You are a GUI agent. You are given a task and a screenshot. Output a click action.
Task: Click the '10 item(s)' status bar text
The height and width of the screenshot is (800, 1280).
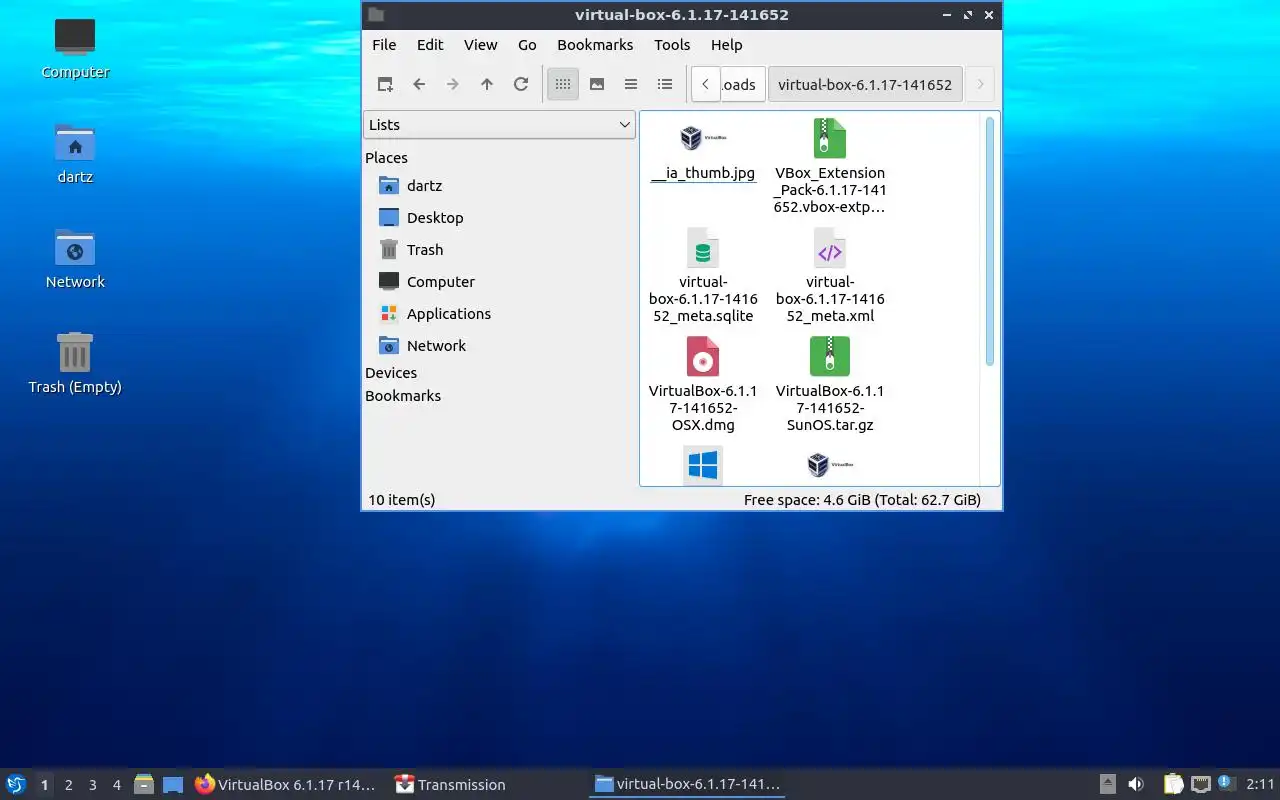coord(402,500)
